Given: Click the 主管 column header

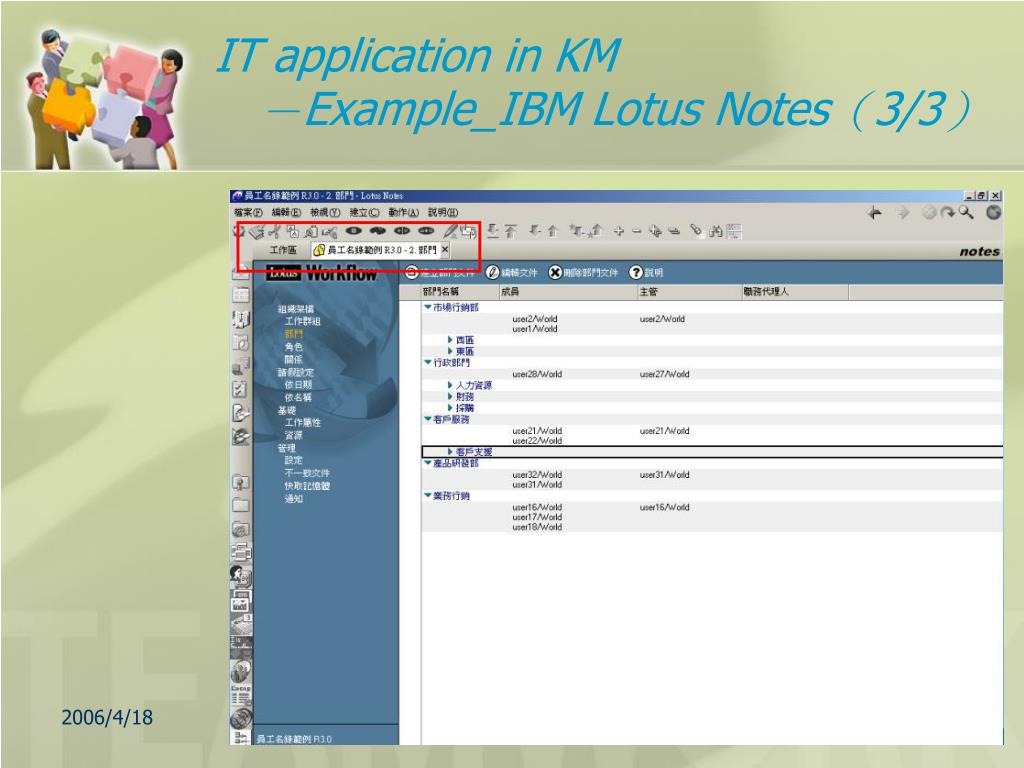Looking at the screenshot, I should [x=688, y=291].
